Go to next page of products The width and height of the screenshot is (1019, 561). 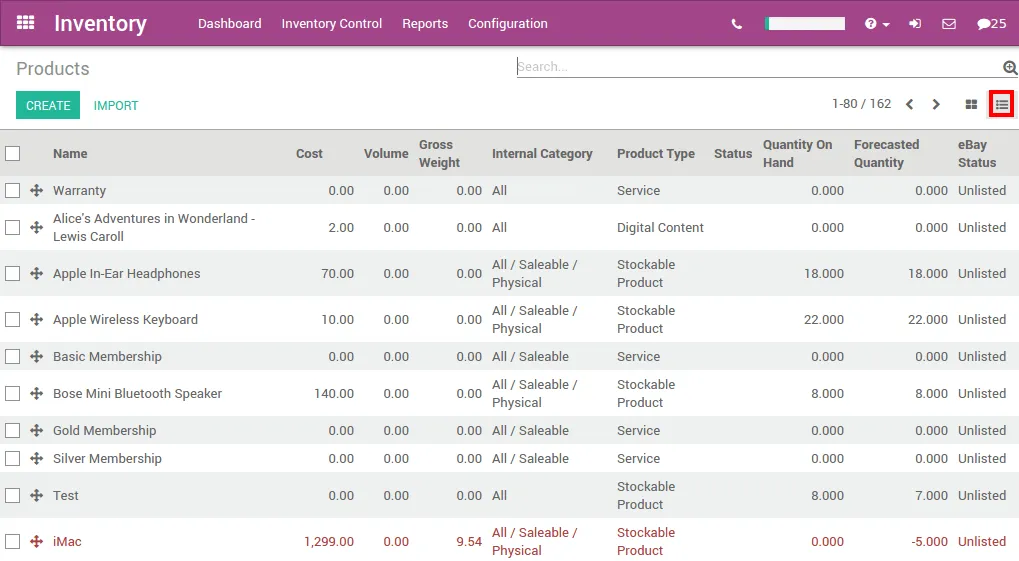(x=936, y=105)
